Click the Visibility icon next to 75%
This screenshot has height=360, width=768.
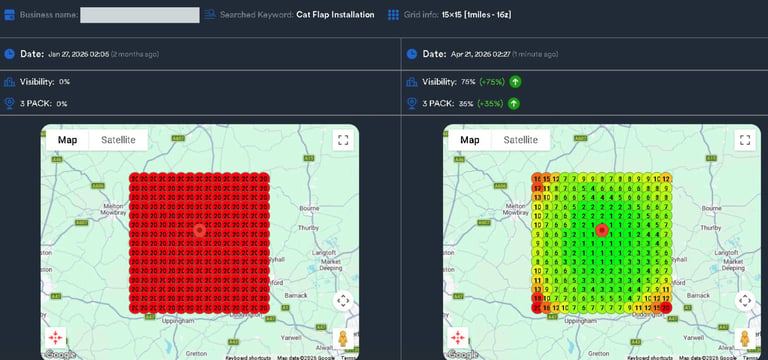point(412,82)
